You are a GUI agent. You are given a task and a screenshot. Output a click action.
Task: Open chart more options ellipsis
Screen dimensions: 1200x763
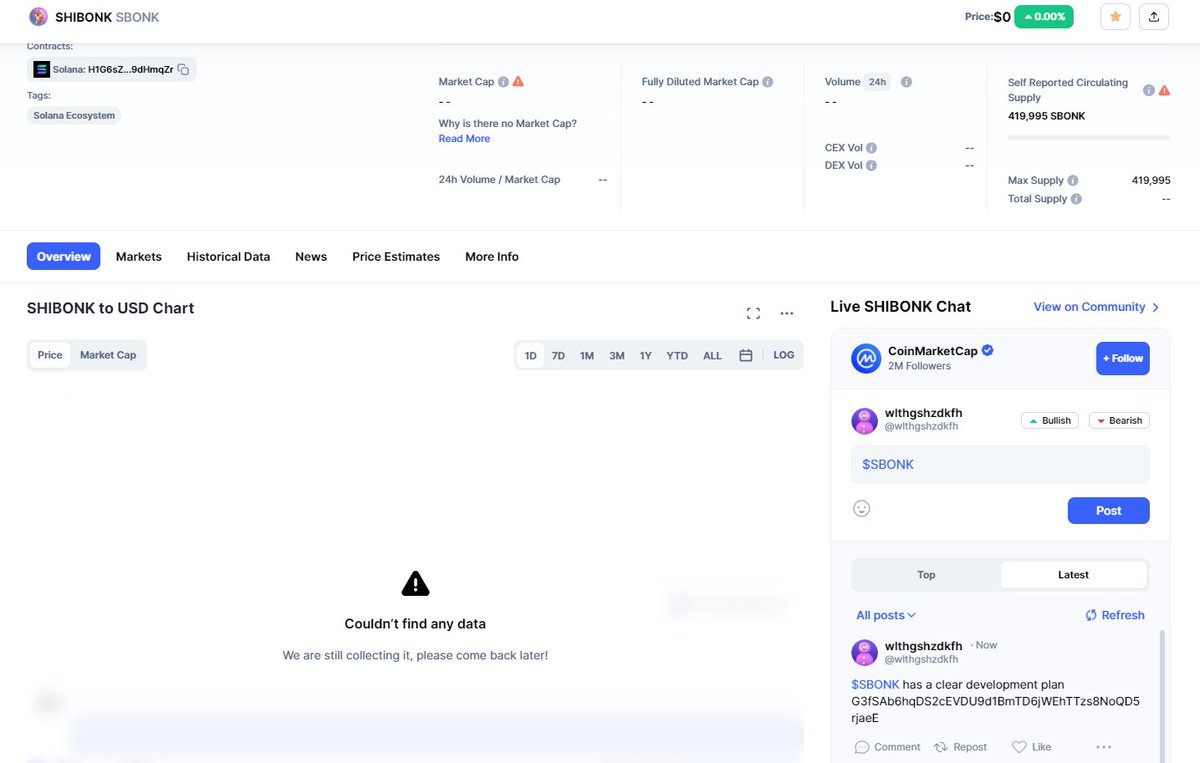tap(787, 313)
